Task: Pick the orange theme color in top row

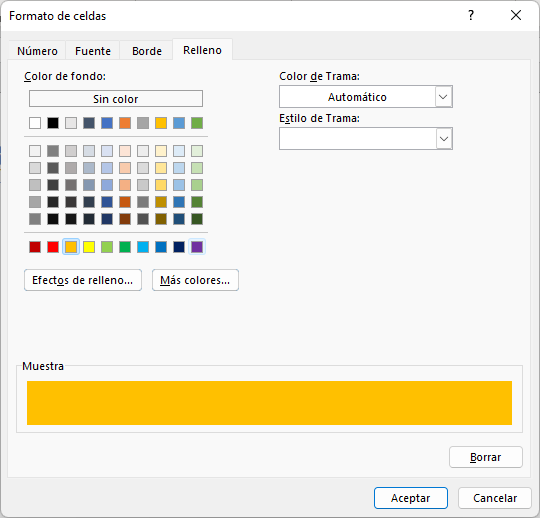Action: (125, 123)
